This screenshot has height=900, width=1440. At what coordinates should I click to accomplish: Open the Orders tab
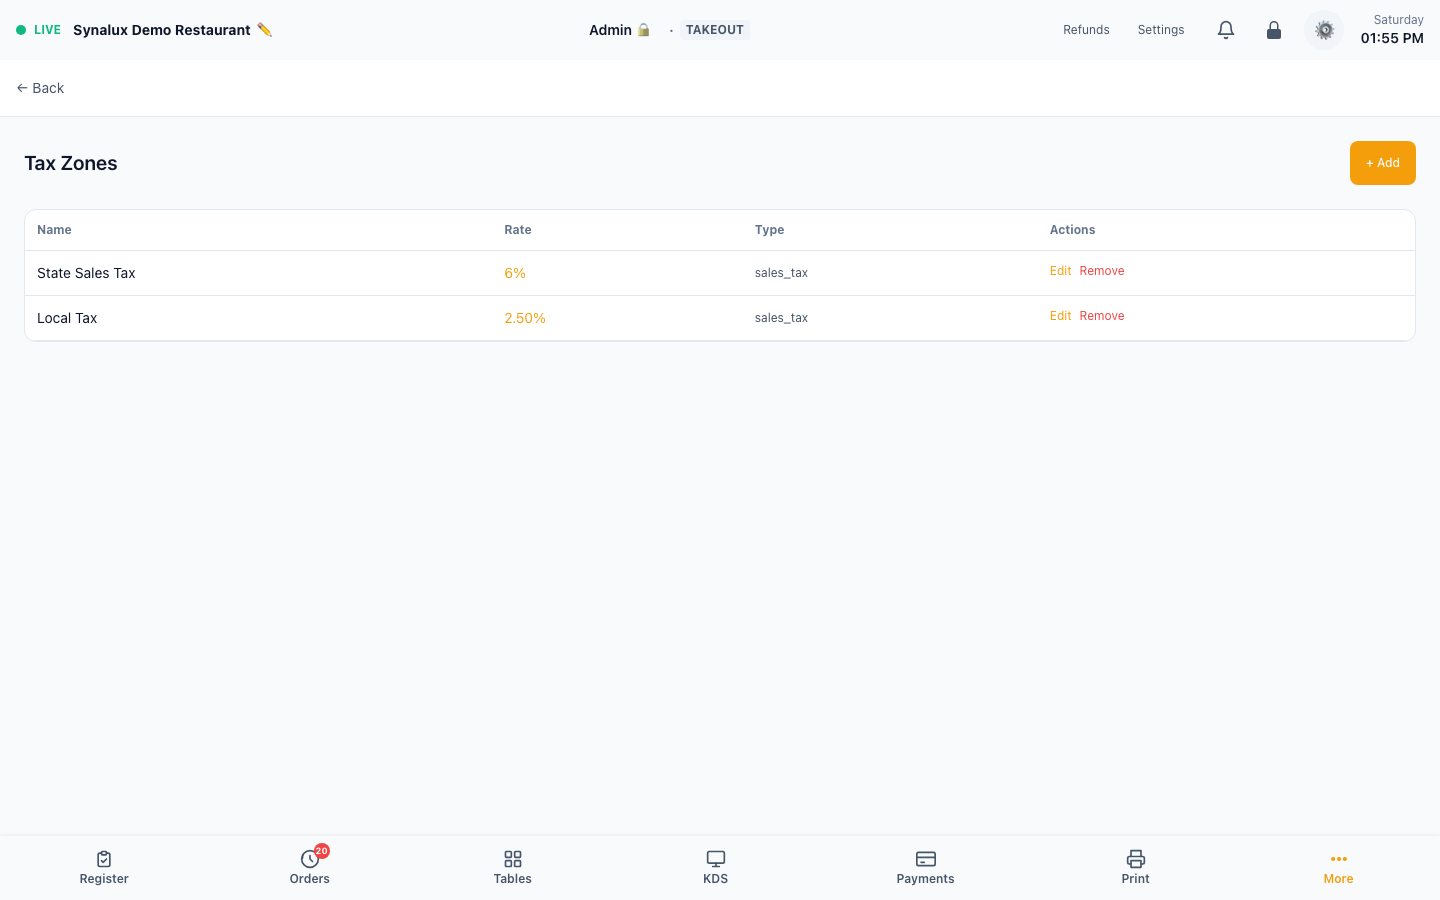[310, 867]
